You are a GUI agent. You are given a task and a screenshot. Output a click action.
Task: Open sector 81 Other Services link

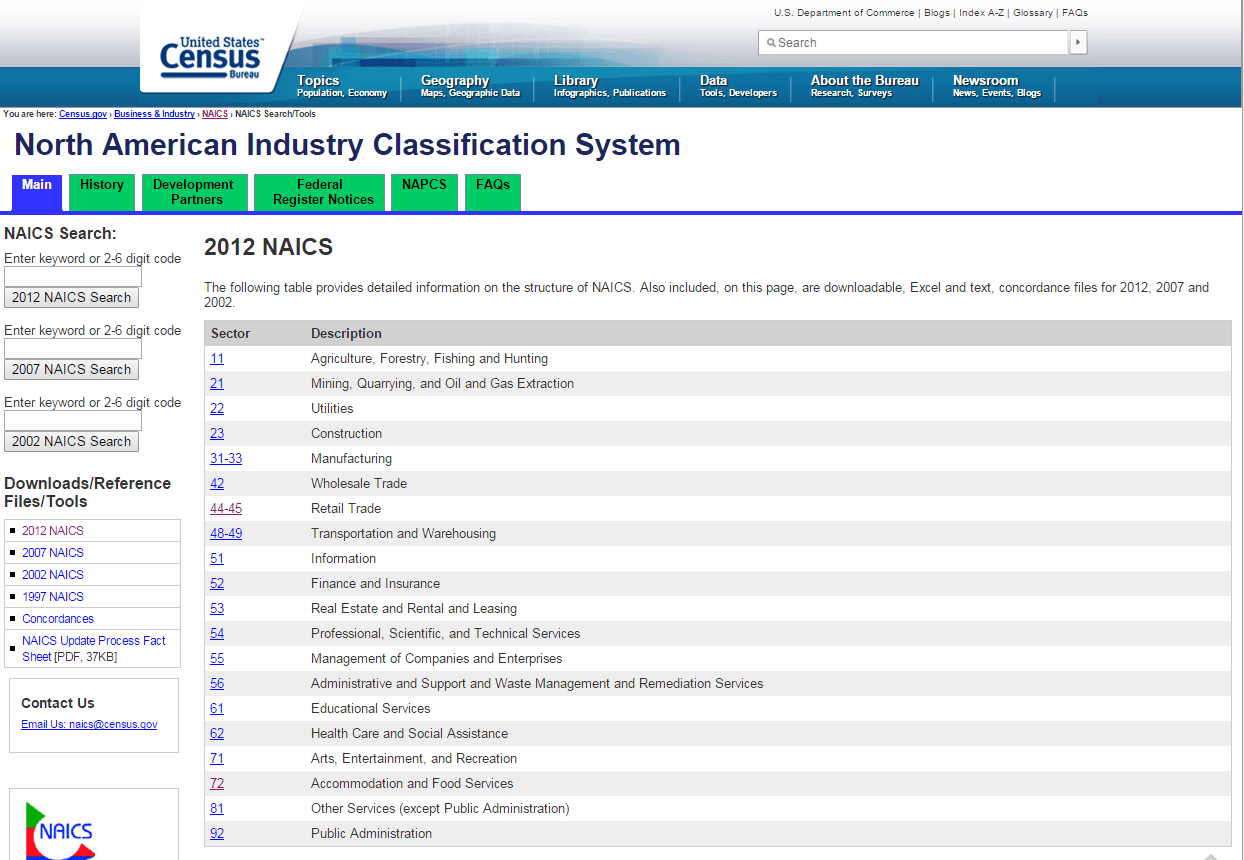[x=217, y=809]
